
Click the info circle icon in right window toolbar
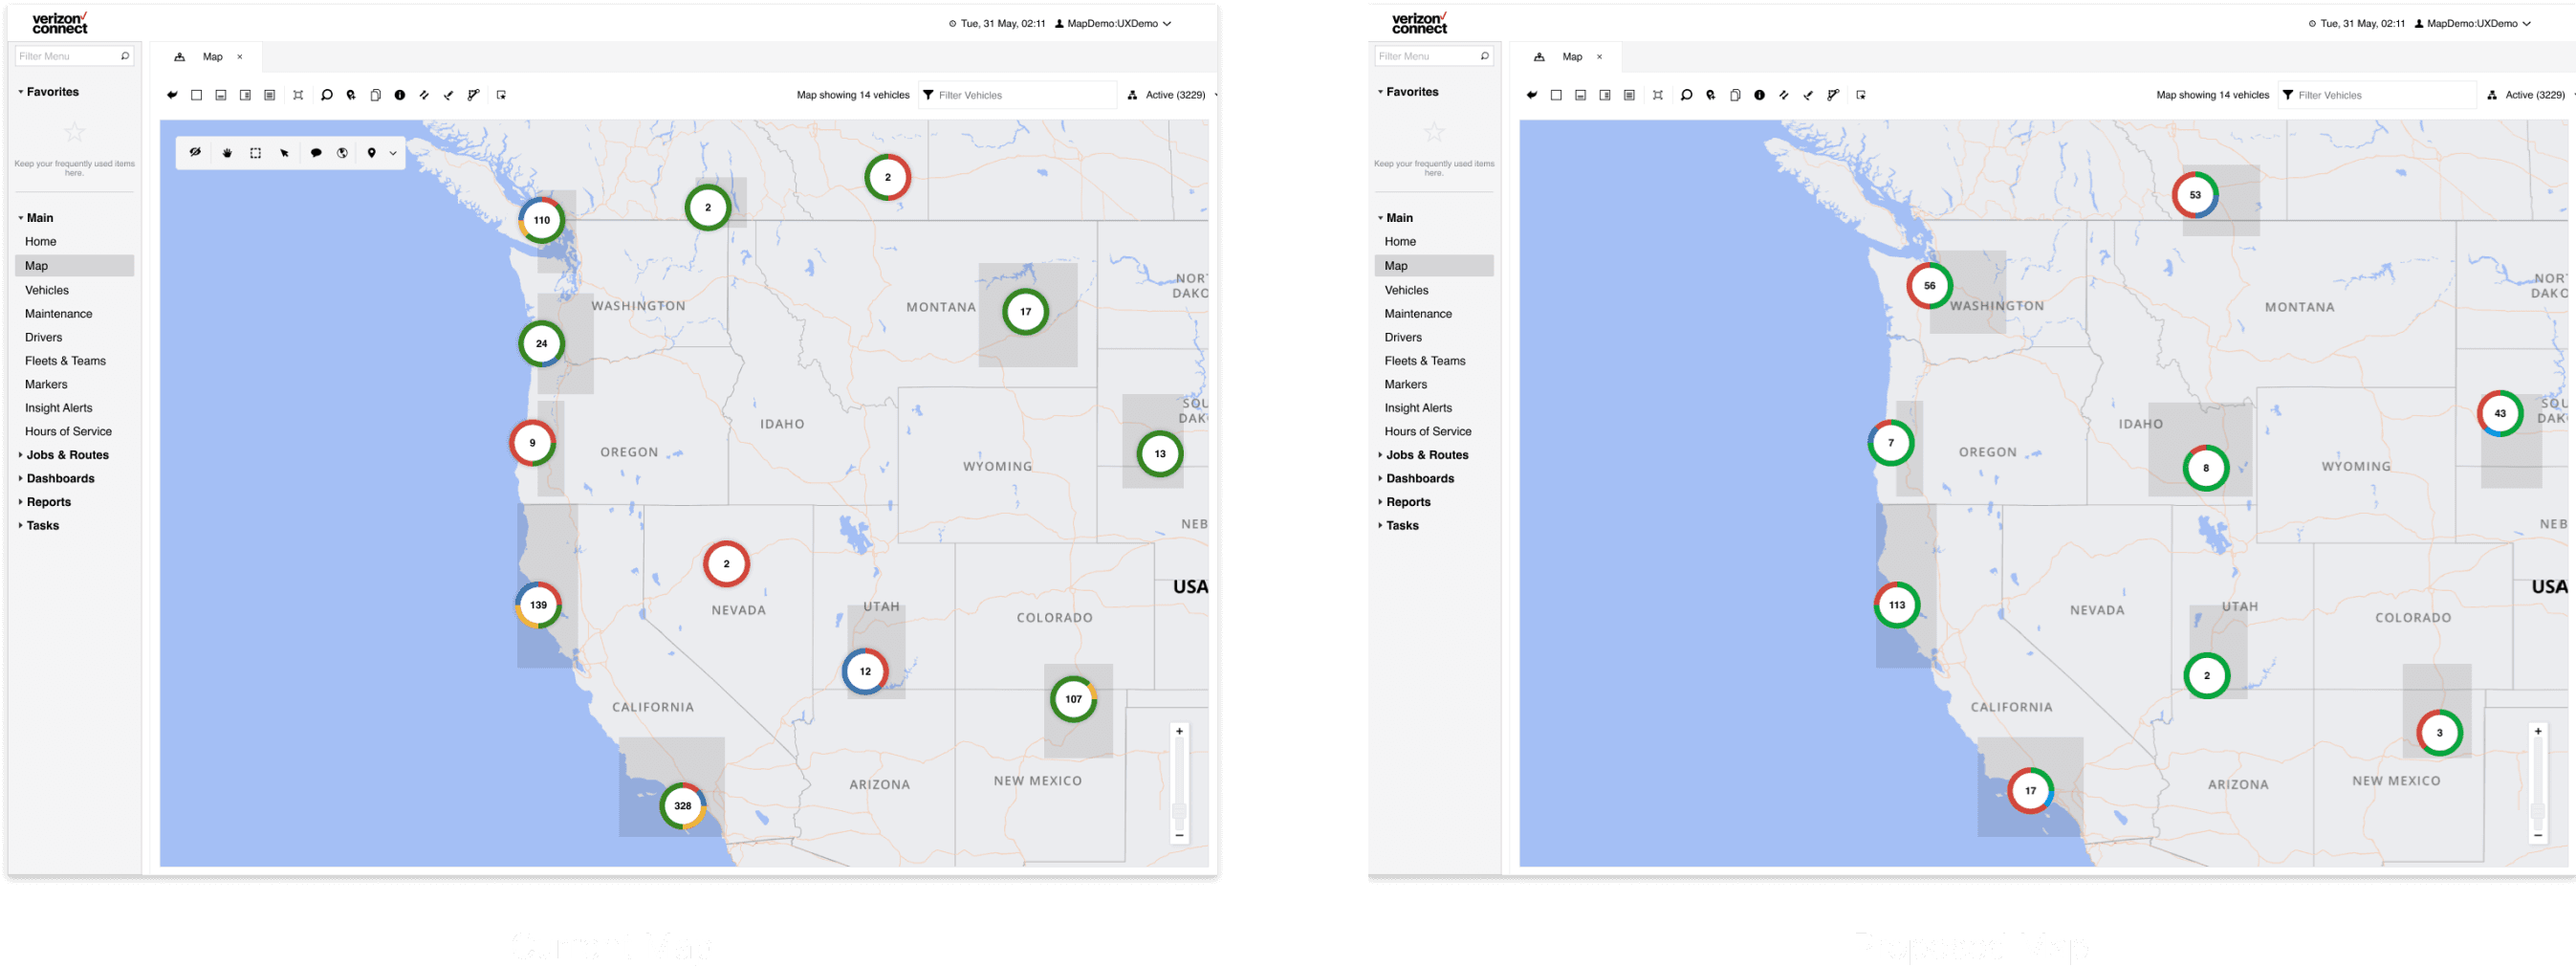[1760, 95]
